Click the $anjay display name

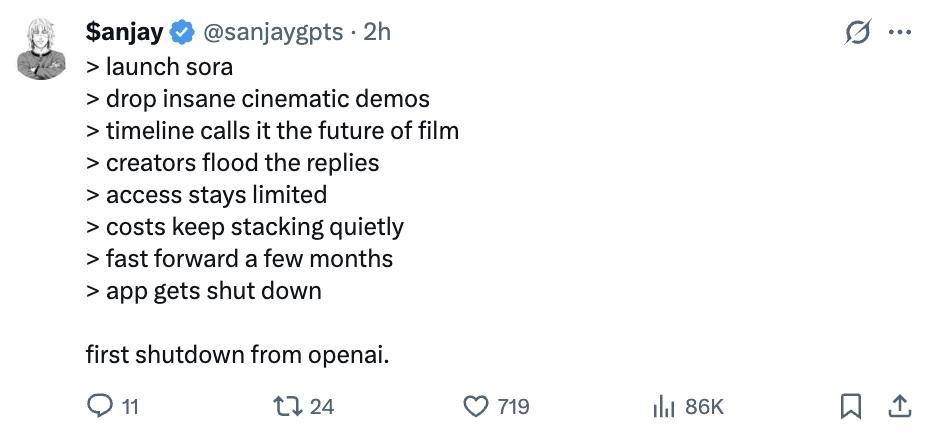(124, 32)
